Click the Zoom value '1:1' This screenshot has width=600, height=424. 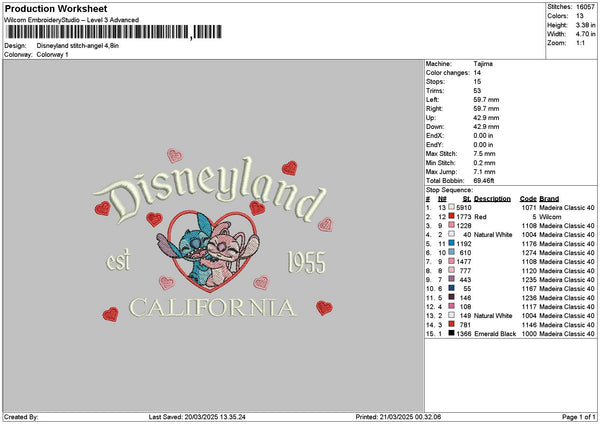[580, 43]
